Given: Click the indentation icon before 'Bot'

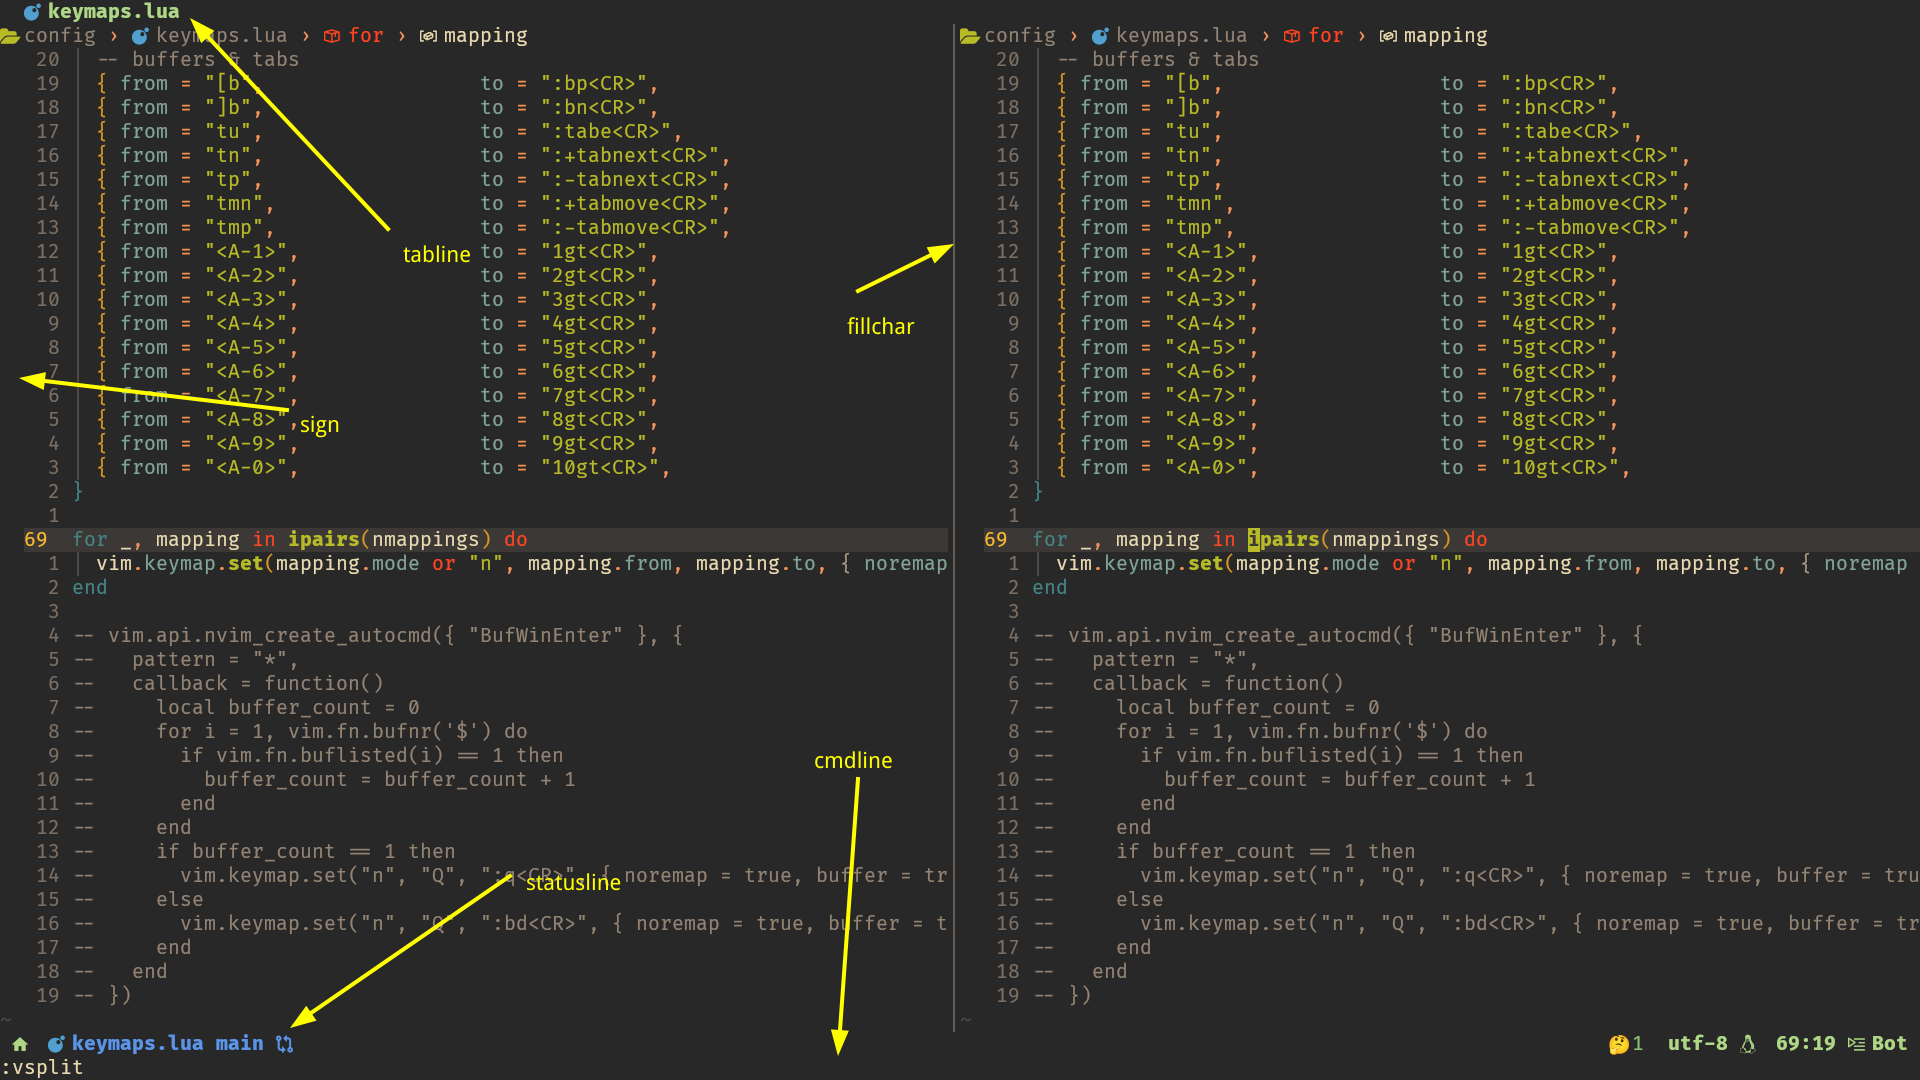Looking at the screenshot, I should point(1856,1043).
